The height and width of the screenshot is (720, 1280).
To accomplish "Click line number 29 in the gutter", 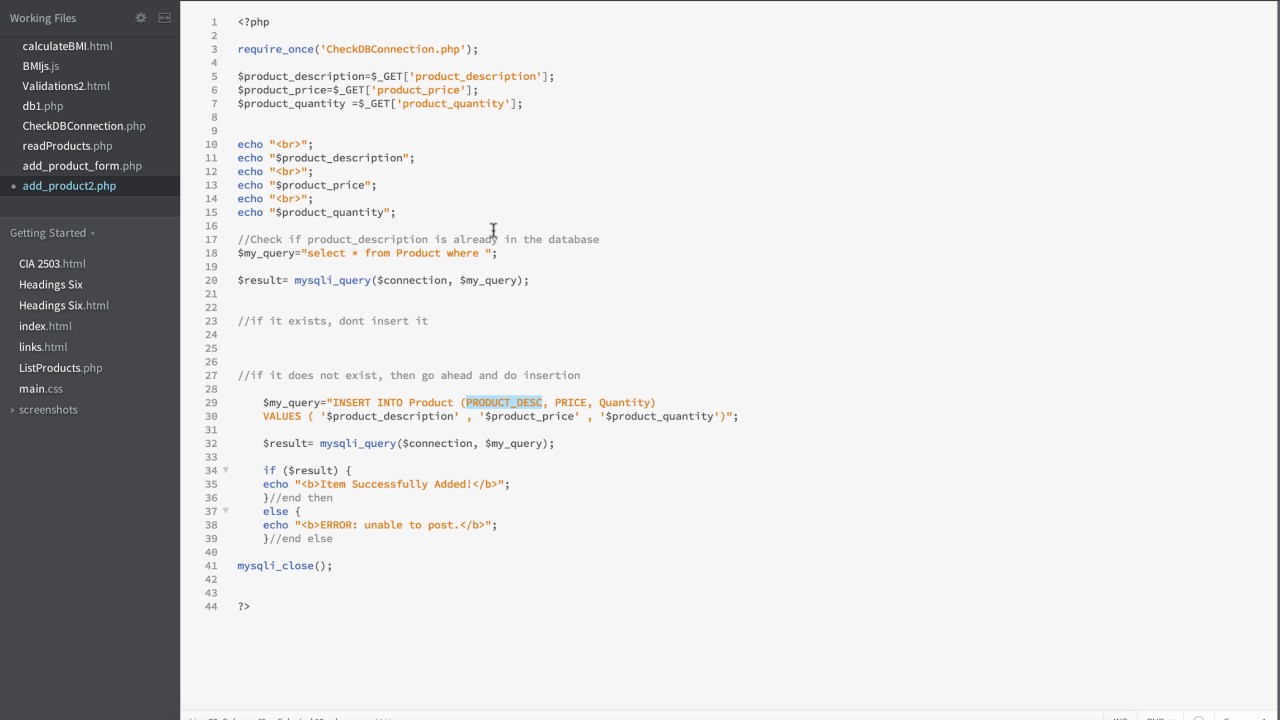I will [211, 403].
